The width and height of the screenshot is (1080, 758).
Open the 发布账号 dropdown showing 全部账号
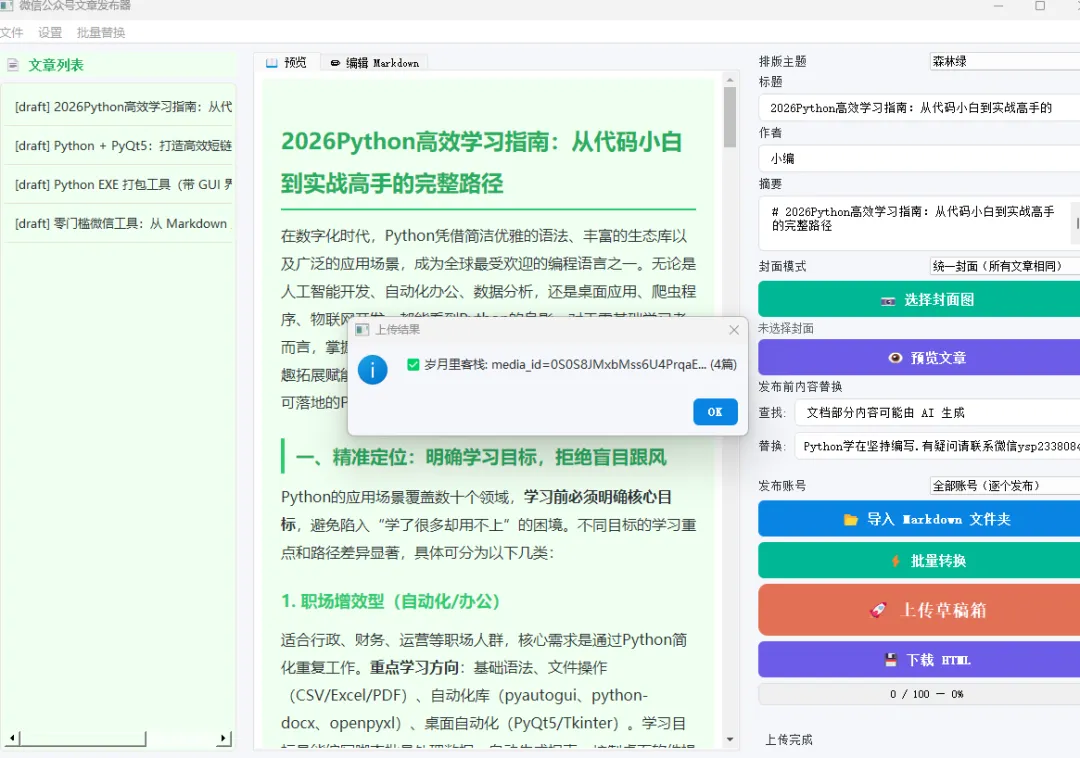pyautogui.click(x=1005, y=485)
